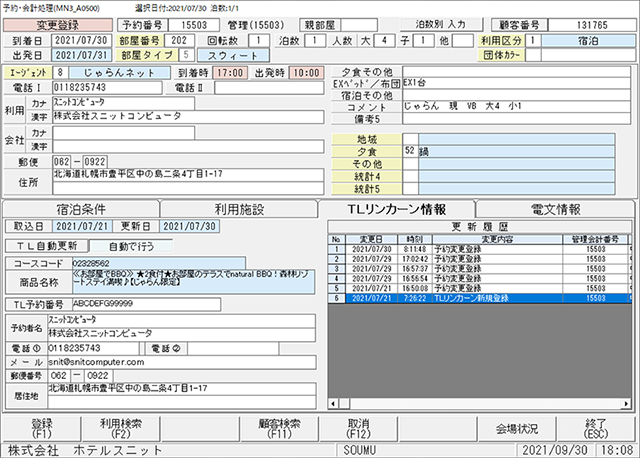This screenshot has height=458, width=640.
Task: Click the 取込日 2021/07/21 field
Action: point(82,226)
